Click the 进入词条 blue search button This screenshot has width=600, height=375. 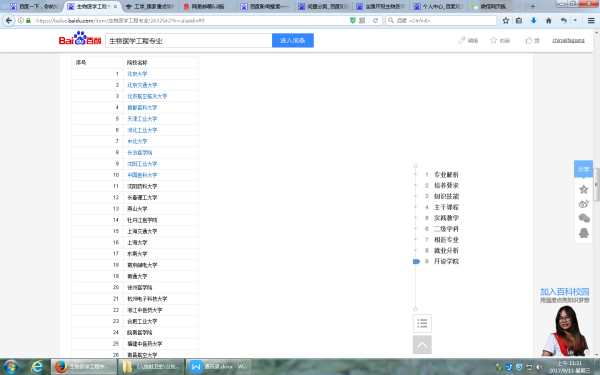pyautogui.click(x=293, y=40)
